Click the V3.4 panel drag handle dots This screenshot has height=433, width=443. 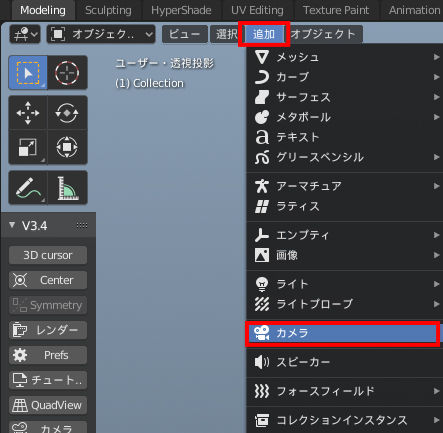pos(82,226)
